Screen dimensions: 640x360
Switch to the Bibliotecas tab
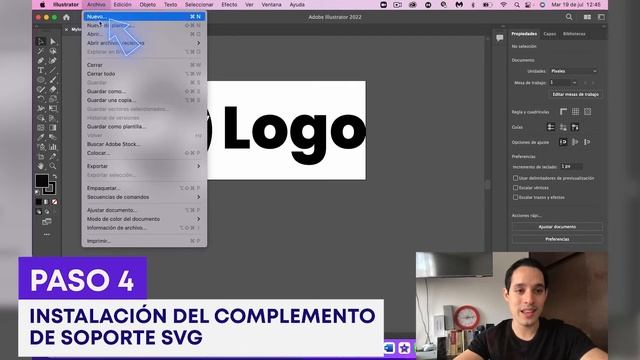tap(574, 34)
